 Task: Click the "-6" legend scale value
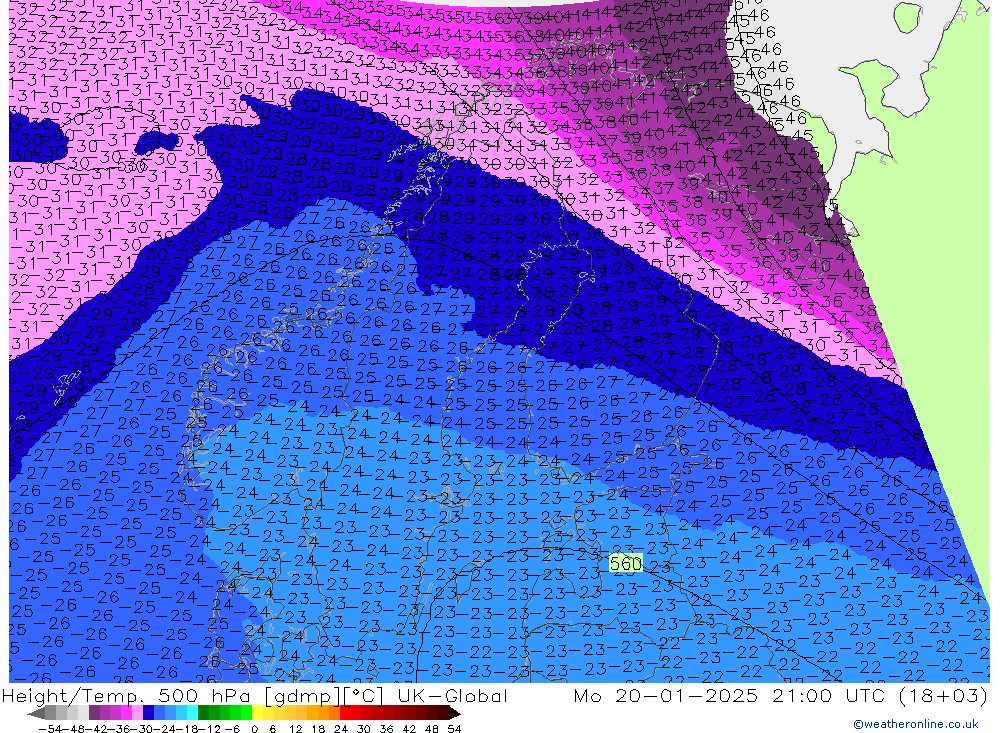click(x=233, y=729)
